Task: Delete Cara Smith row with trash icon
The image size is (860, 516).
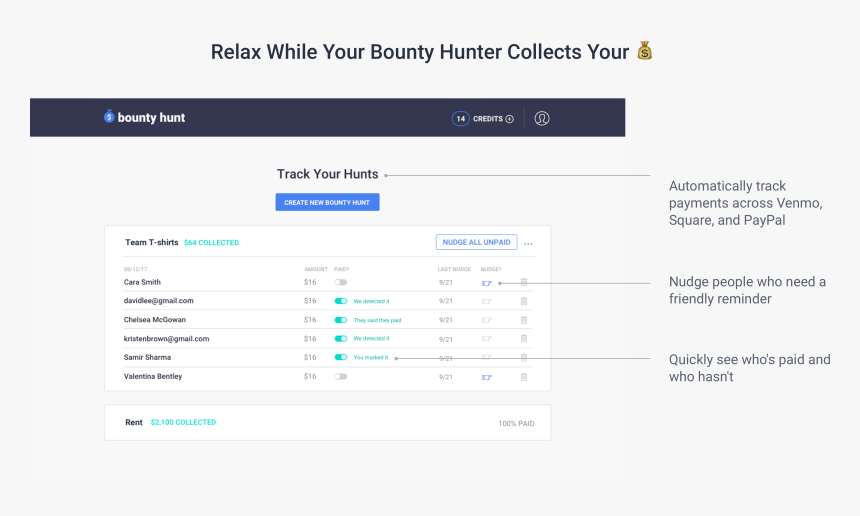Action: tap(524, 282)
